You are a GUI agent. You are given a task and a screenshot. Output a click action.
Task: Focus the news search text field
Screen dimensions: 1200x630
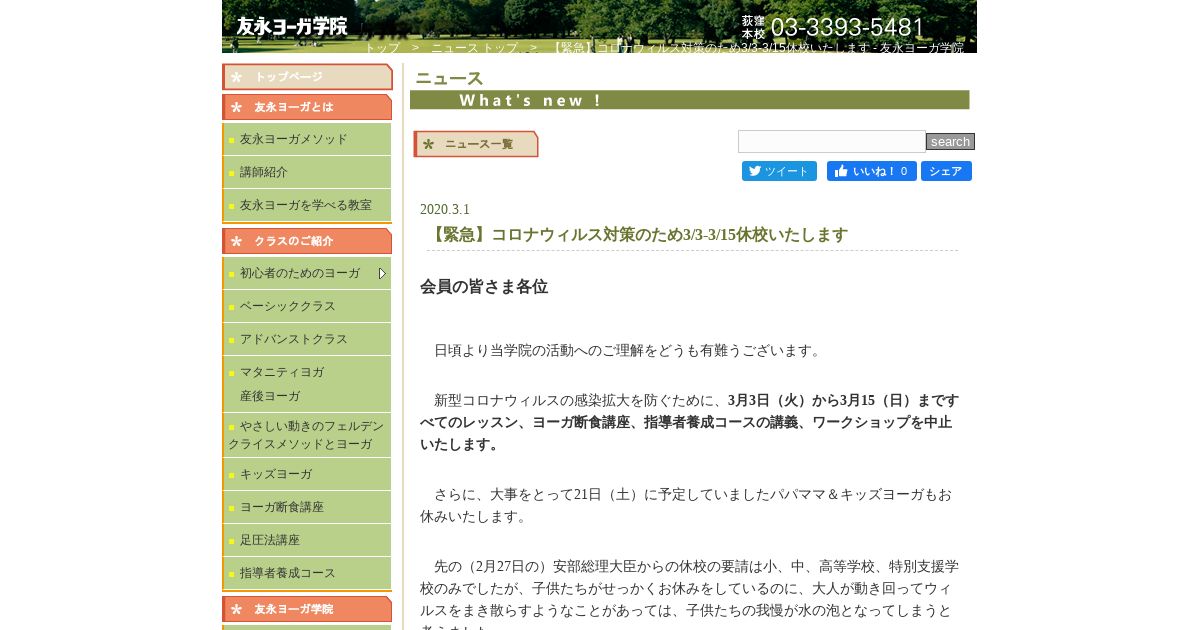pos(832,142)
